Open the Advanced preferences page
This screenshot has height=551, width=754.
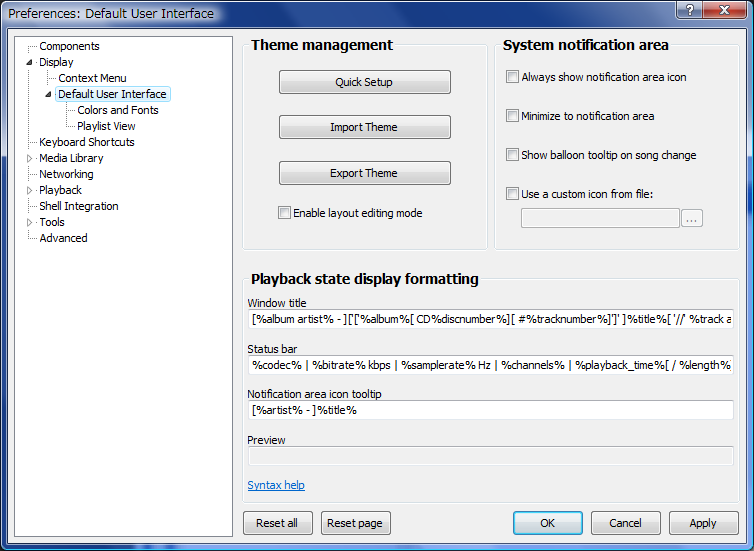pos(63,238)
